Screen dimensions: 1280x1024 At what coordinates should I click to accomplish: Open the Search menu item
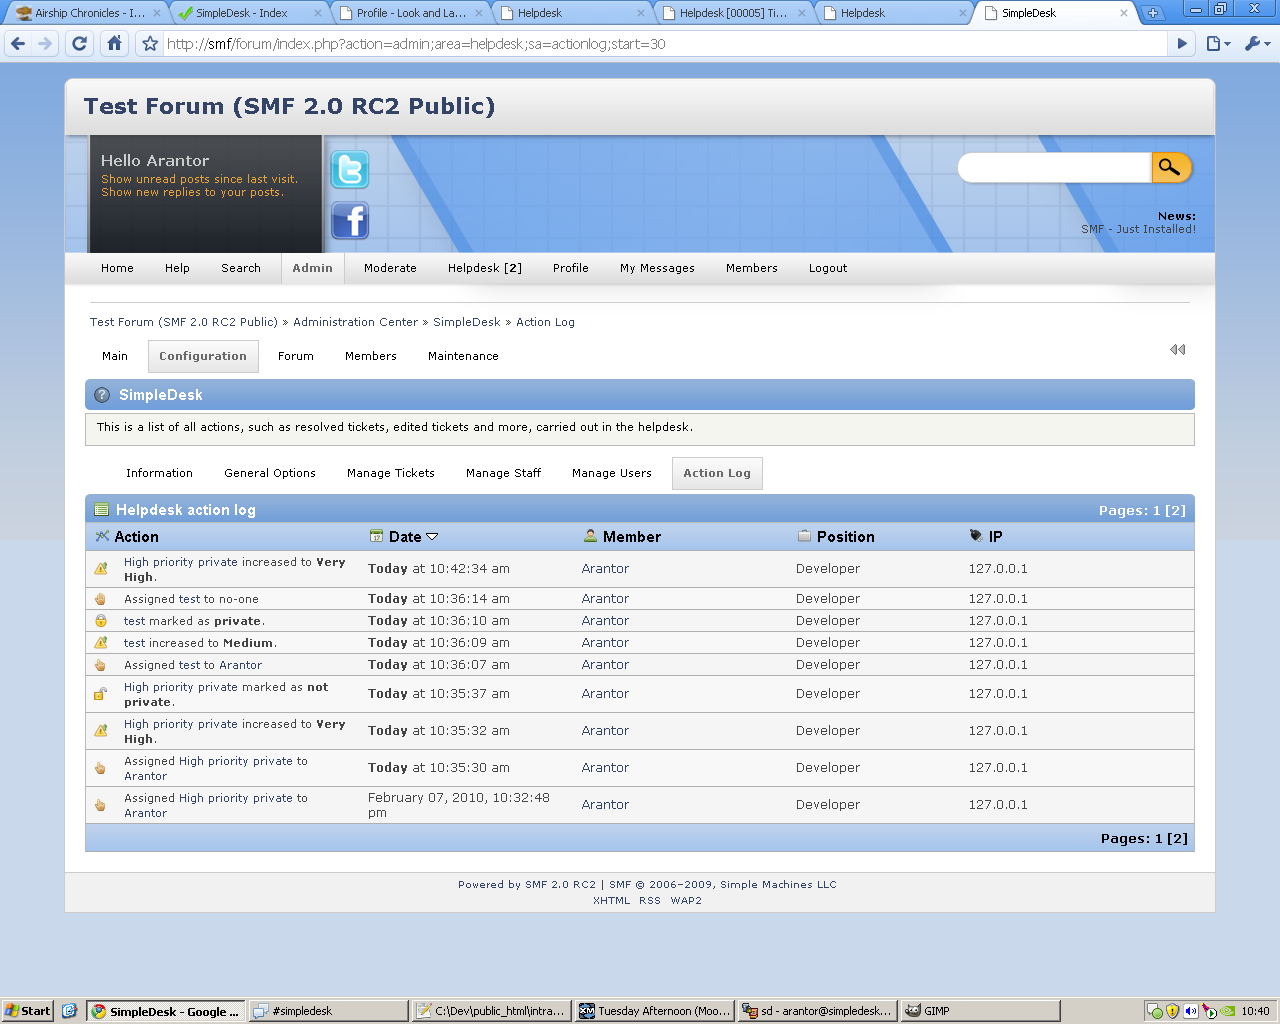click(241, 268)
